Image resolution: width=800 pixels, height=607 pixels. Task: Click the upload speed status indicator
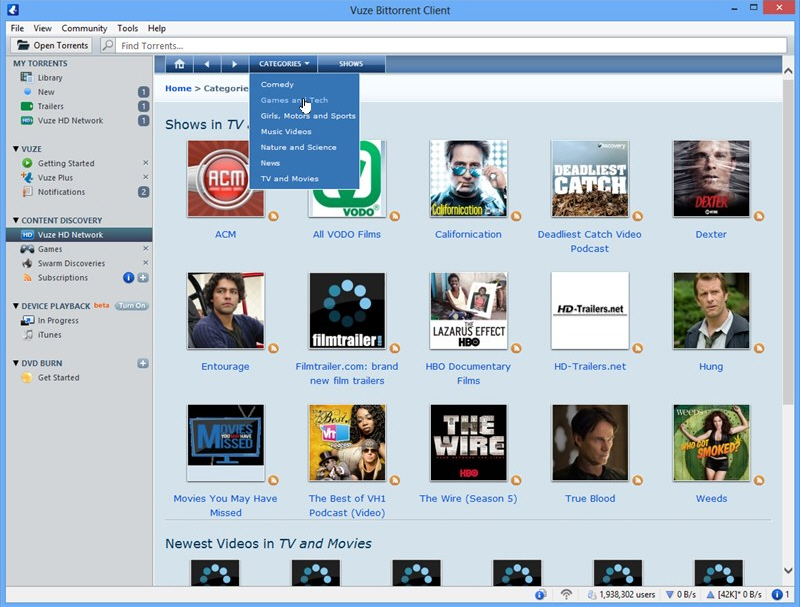tap(734, 595)
